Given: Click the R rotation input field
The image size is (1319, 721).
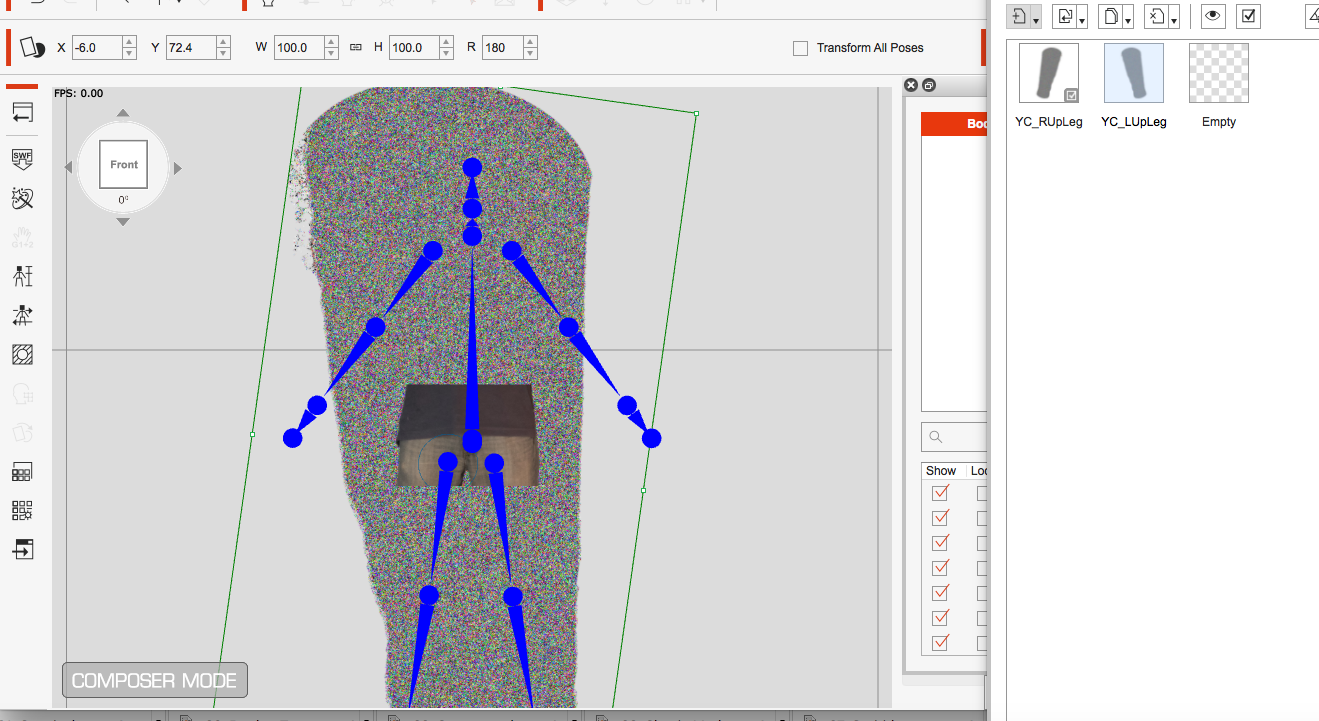Looking at the screenshot, I should point(503,48).
